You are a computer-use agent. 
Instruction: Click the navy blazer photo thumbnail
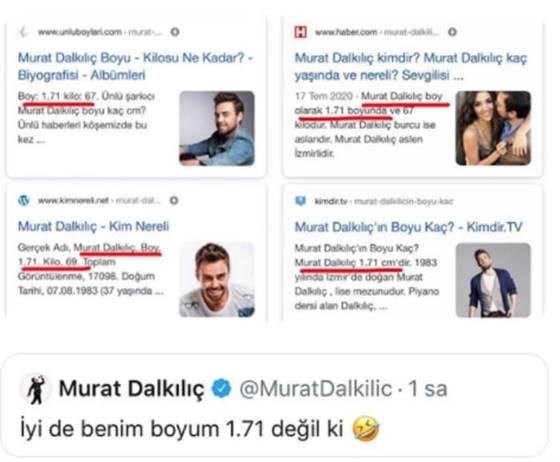click(493, 280)
